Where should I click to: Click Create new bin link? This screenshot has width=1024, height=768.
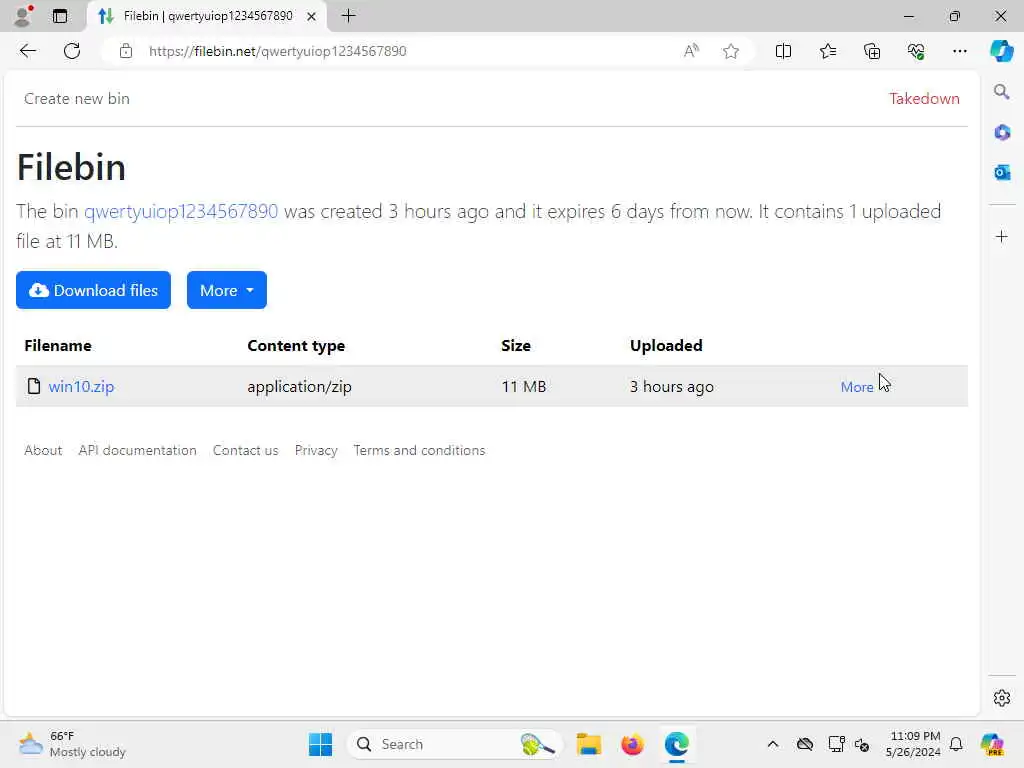76,99
